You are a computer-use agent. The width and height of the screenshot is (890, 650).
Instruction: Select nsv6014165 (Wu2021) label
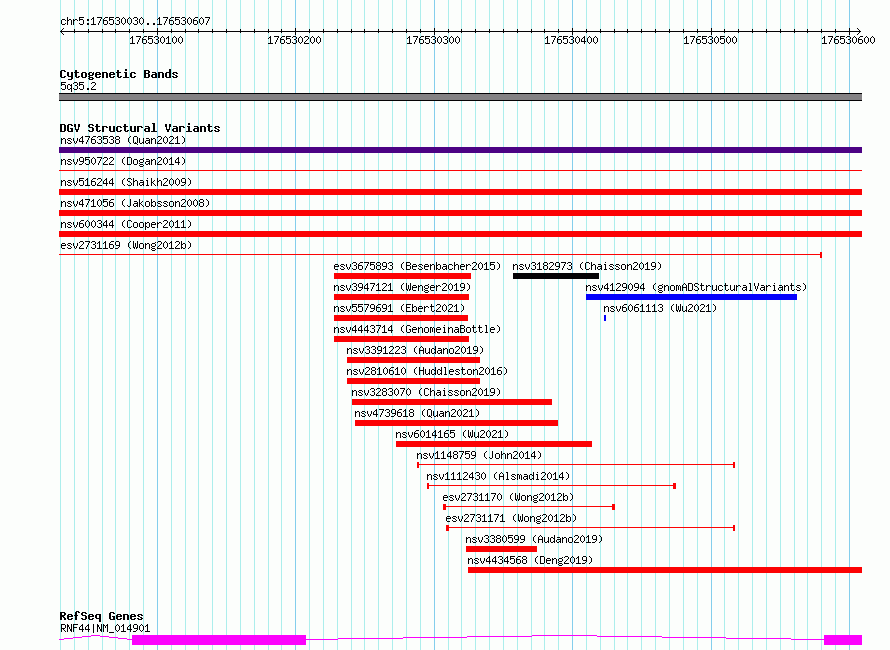click(452, 434)
